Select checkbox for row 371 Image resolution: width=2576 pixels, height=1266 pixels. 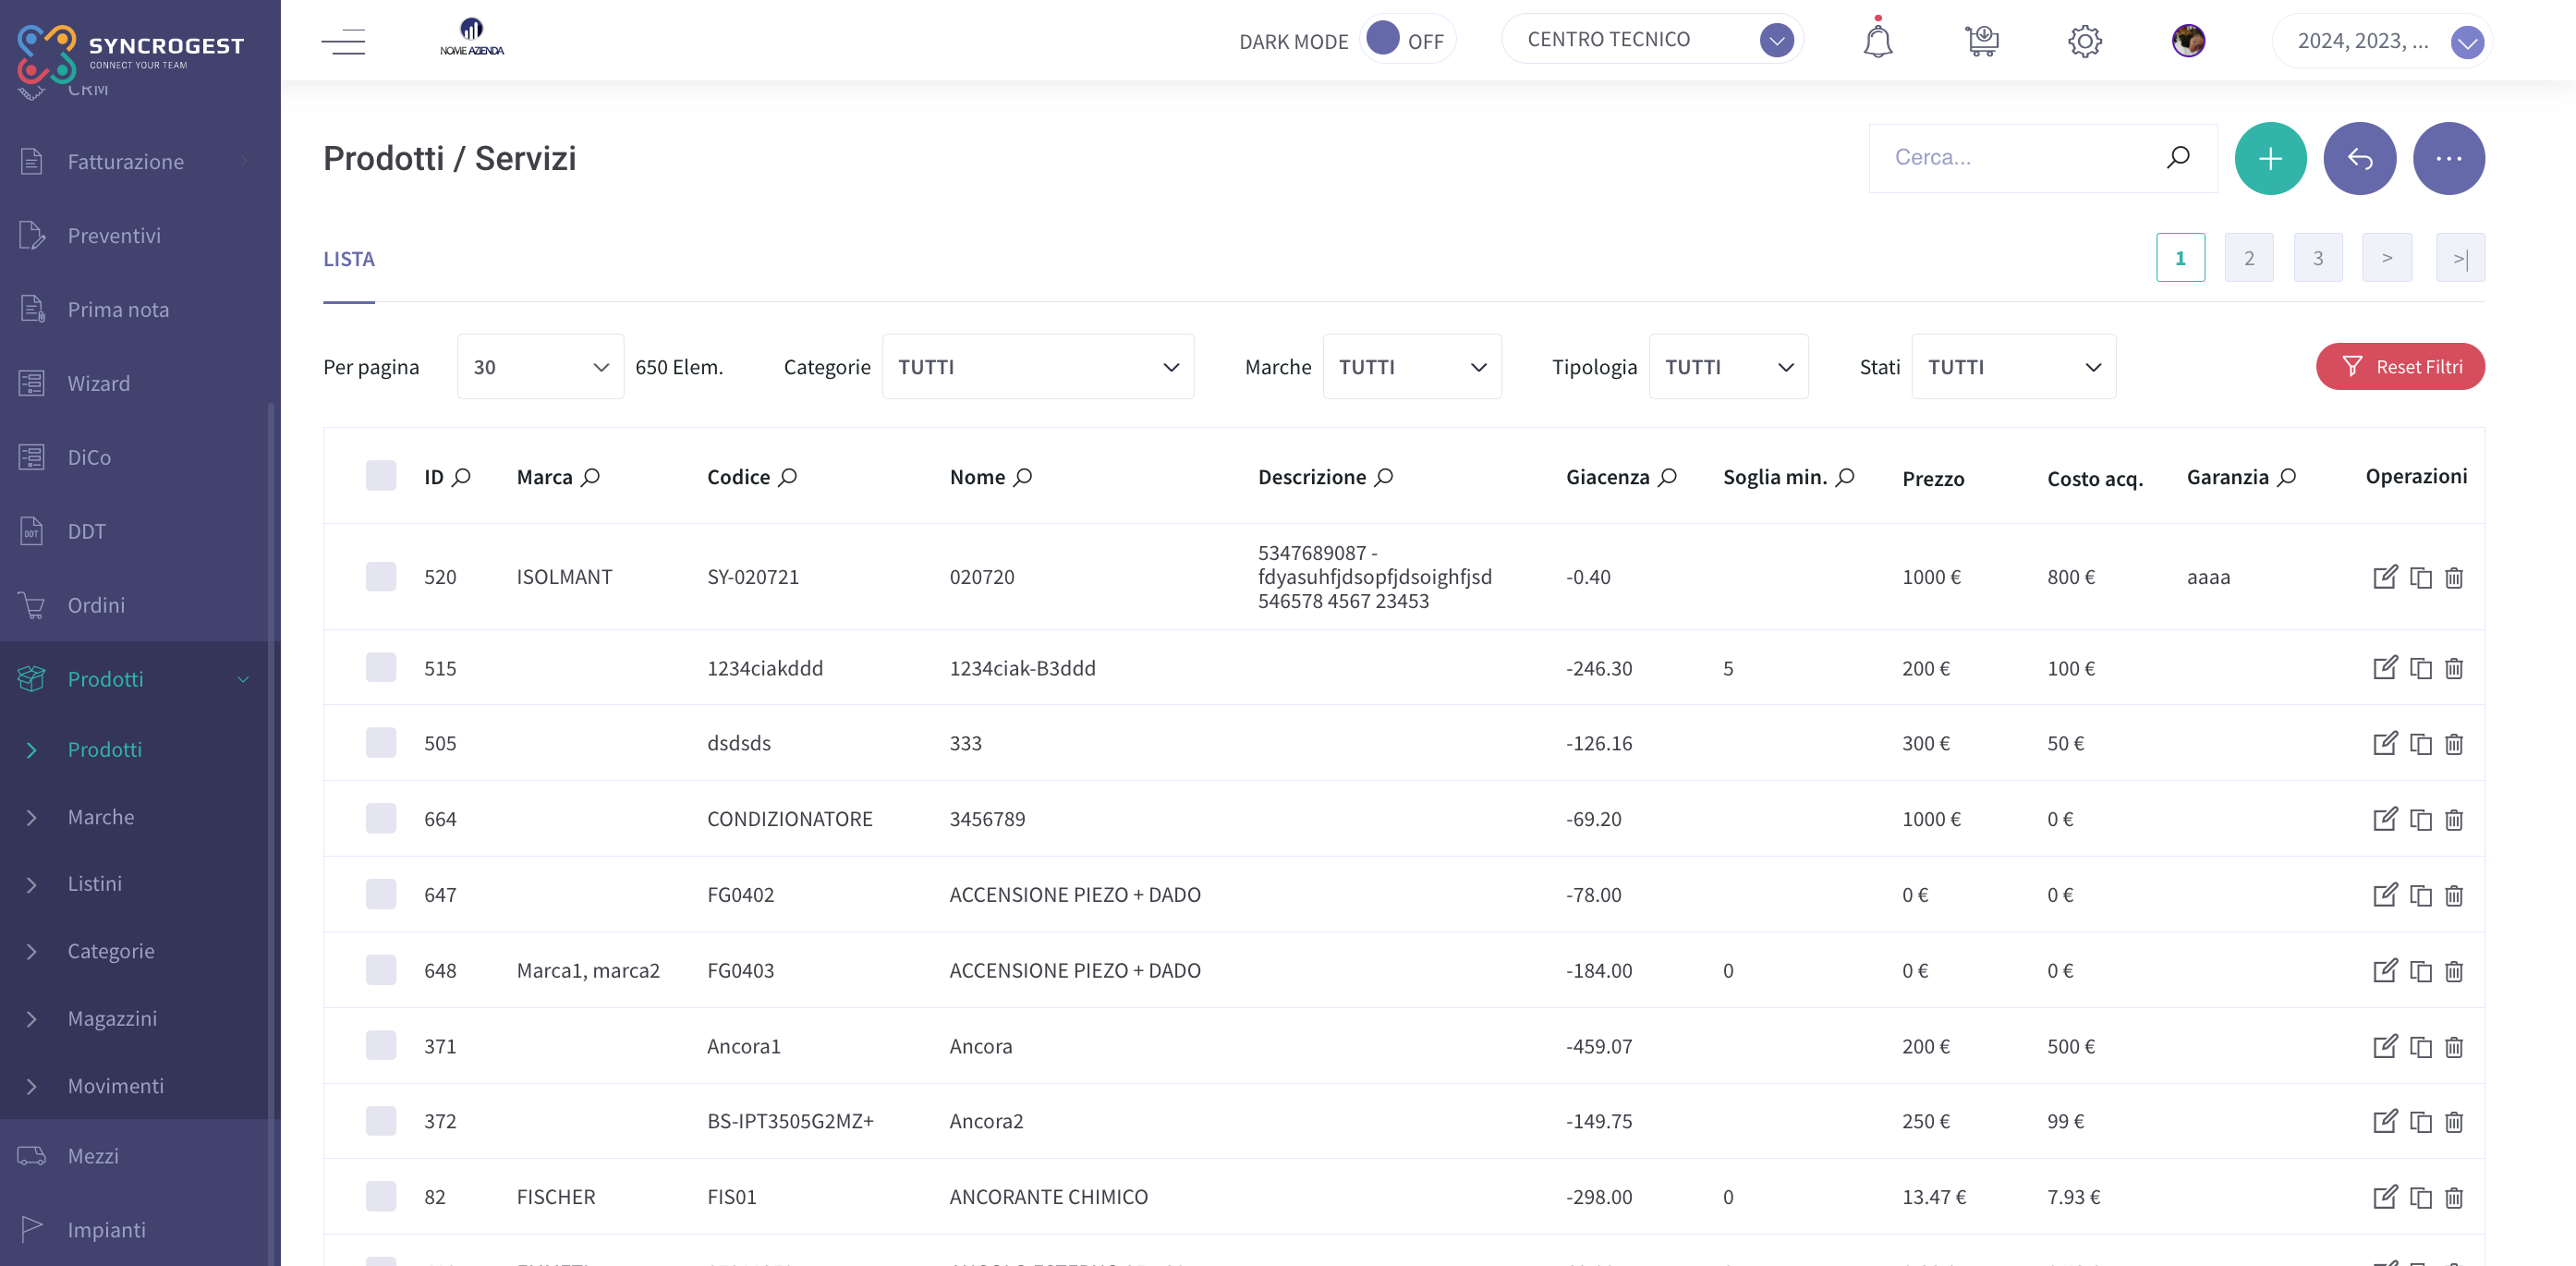click(x=381, y=1045)
